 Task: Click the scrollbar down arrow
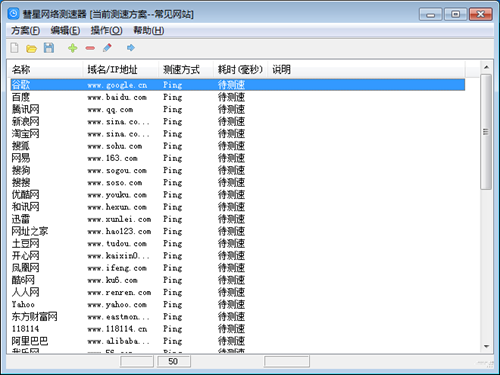(x=486, y=347)
